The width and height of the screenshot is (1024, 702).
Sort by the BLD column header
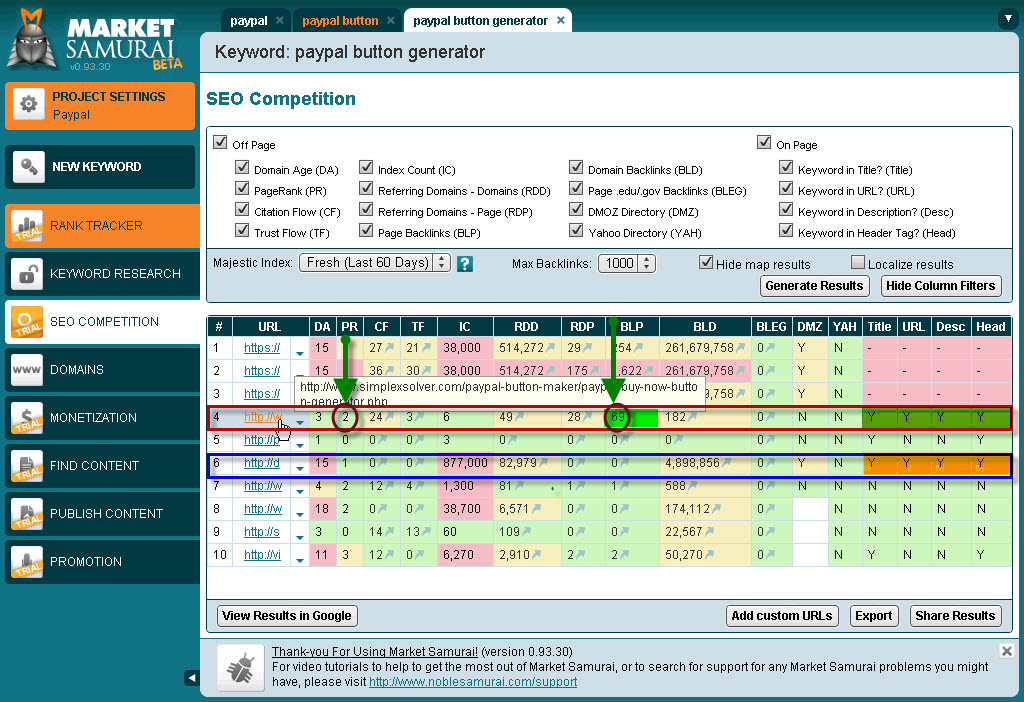705,327
